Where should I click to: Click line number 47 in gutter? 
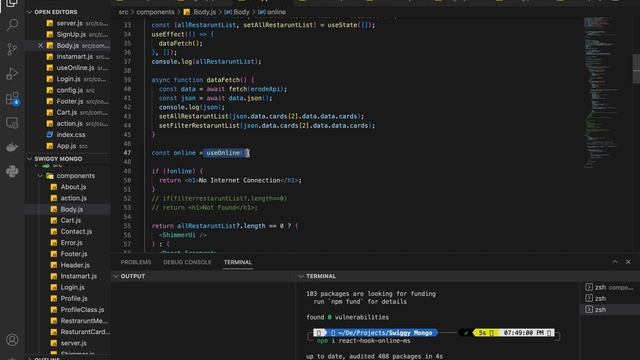127,153
